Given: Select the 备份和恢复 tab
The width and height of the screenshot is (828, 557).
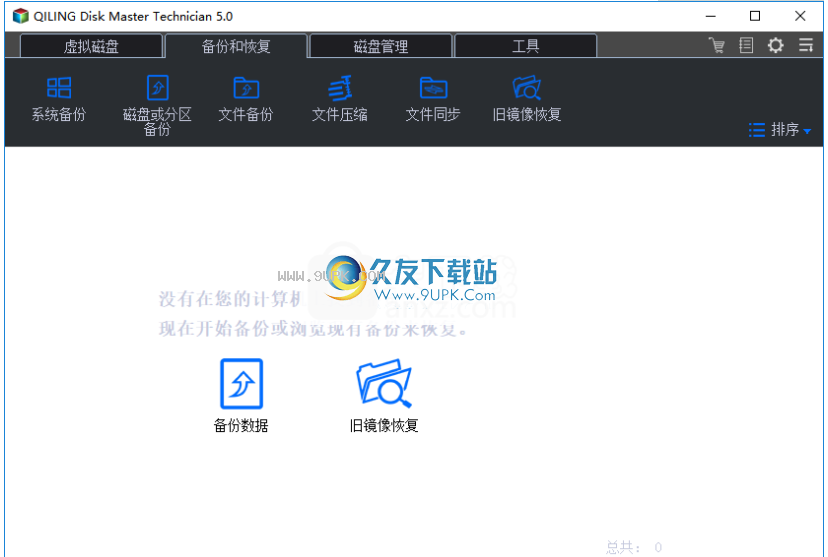Looking at the screenshot, I should click(236, 46).
